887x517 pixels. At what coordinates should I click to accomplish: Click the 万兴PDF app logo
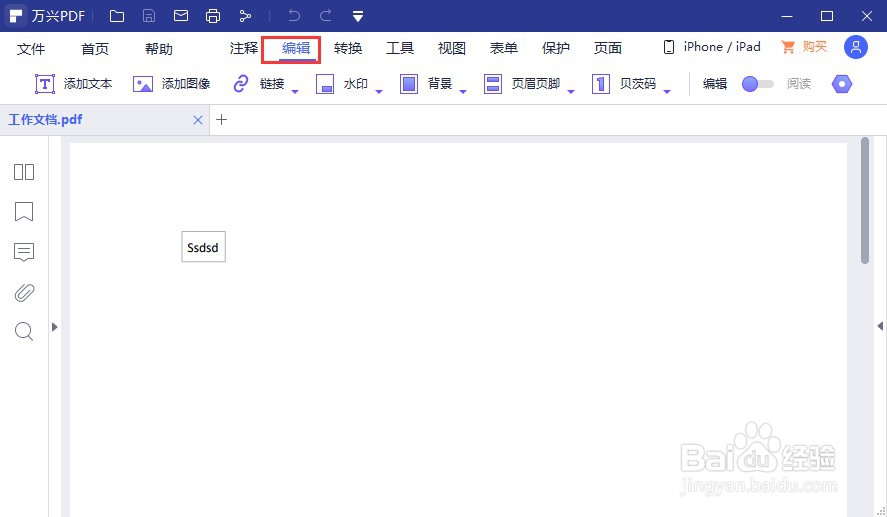coord(16,16)
